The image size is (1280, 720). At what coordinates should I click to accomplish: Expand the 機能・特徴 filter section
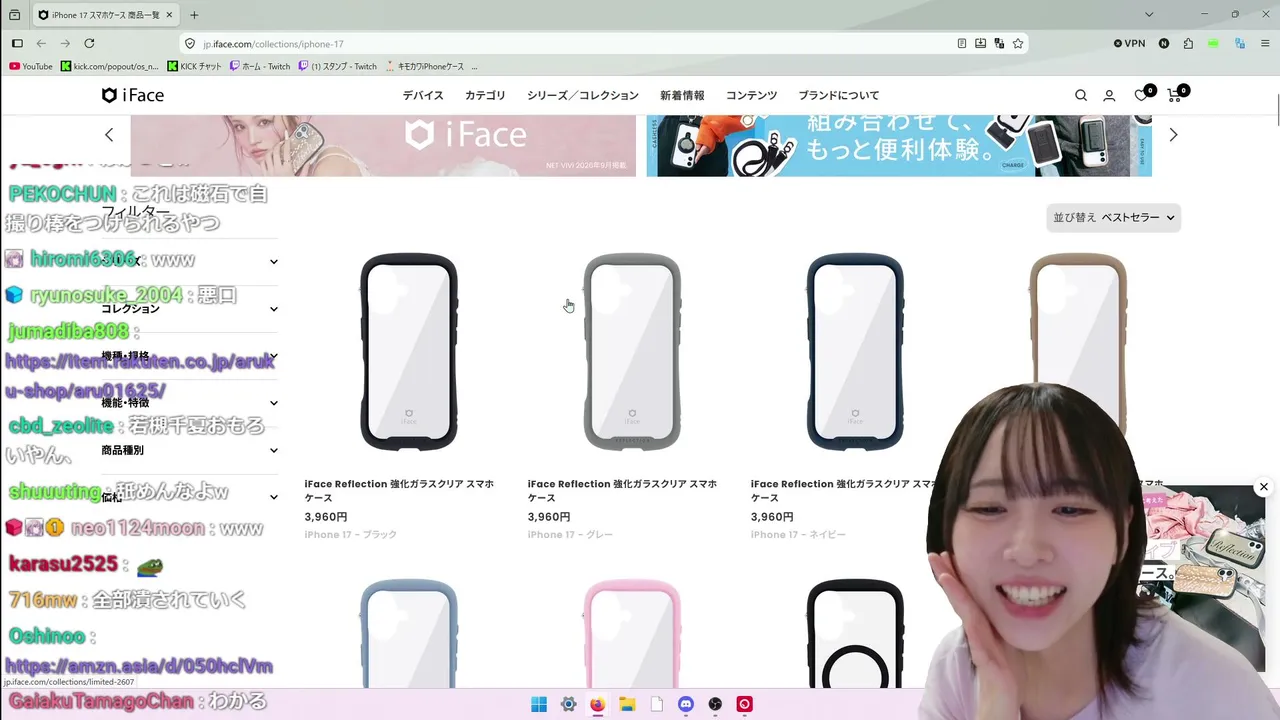tap(190, 403)
